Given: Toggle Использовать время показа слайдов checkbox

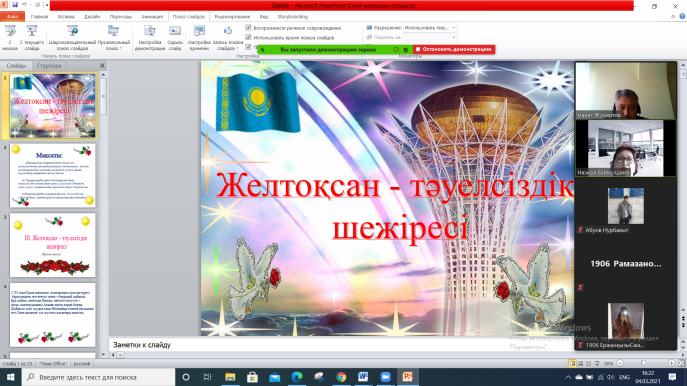Looking at the screenshot, I should click(248, 38).
